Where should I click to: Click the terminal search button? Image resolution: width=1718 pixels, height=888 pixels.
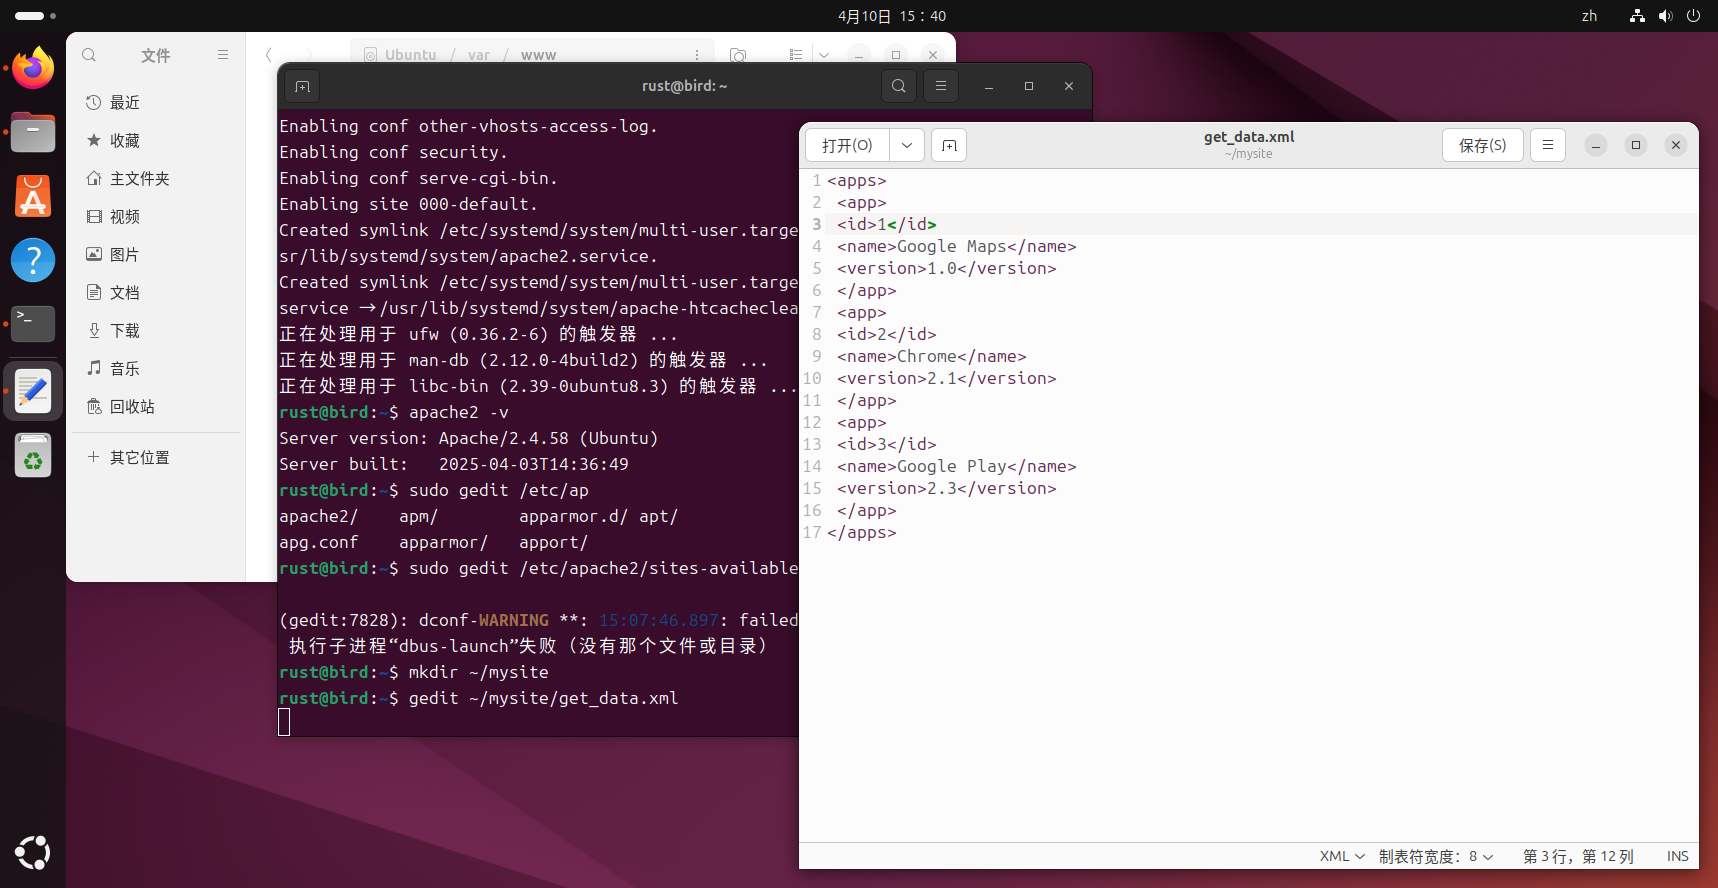pos(899,86)
